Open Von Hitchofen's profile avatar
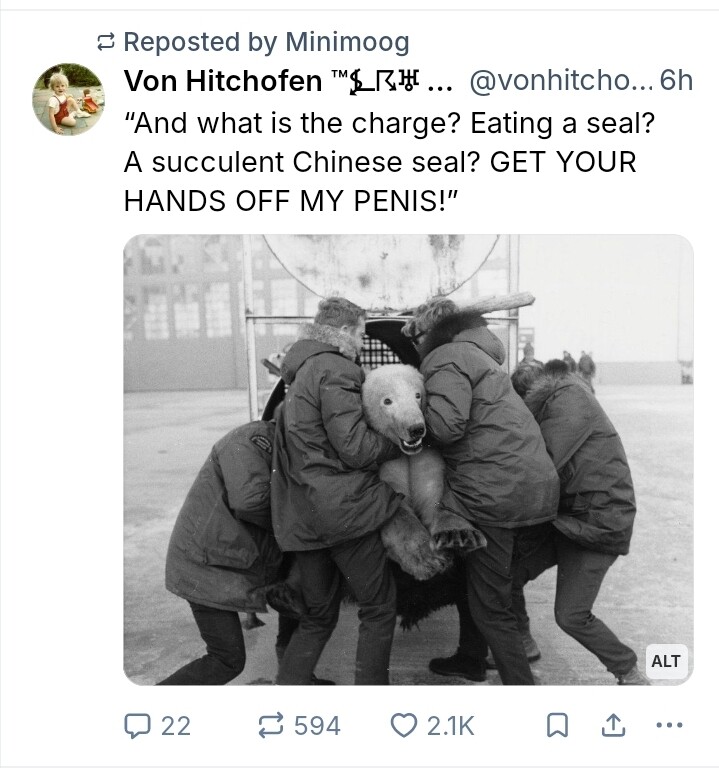This screenshot has height=768, width=719. click(x=68, y=99)
